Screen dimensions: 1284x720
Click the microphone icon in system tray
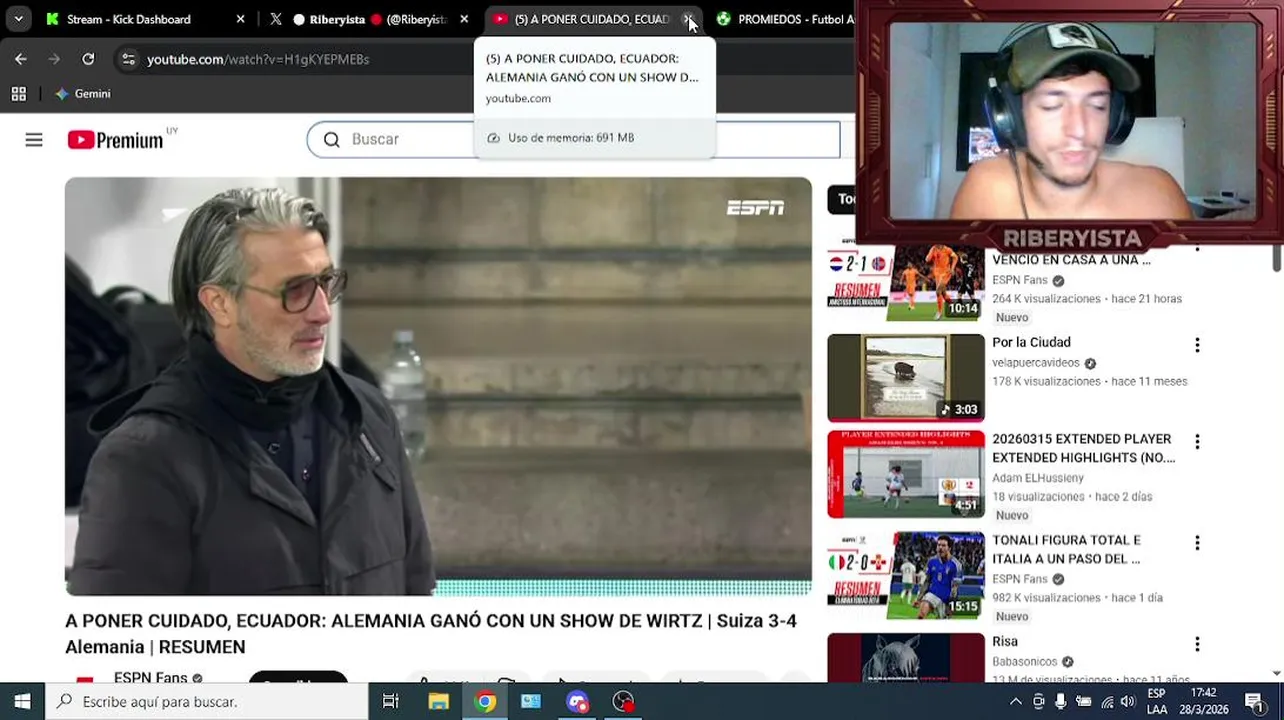tap(1061, 702)
